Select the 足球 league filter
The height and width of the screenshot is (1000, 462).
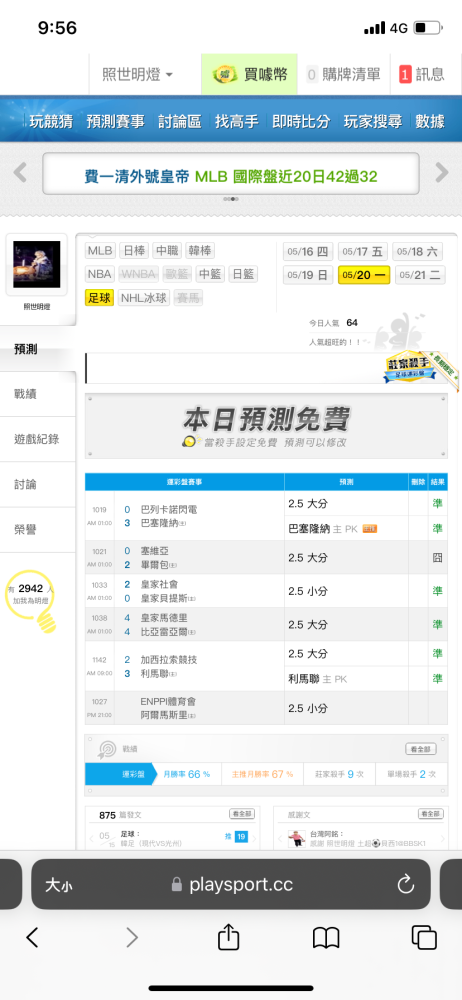point(100,298)
